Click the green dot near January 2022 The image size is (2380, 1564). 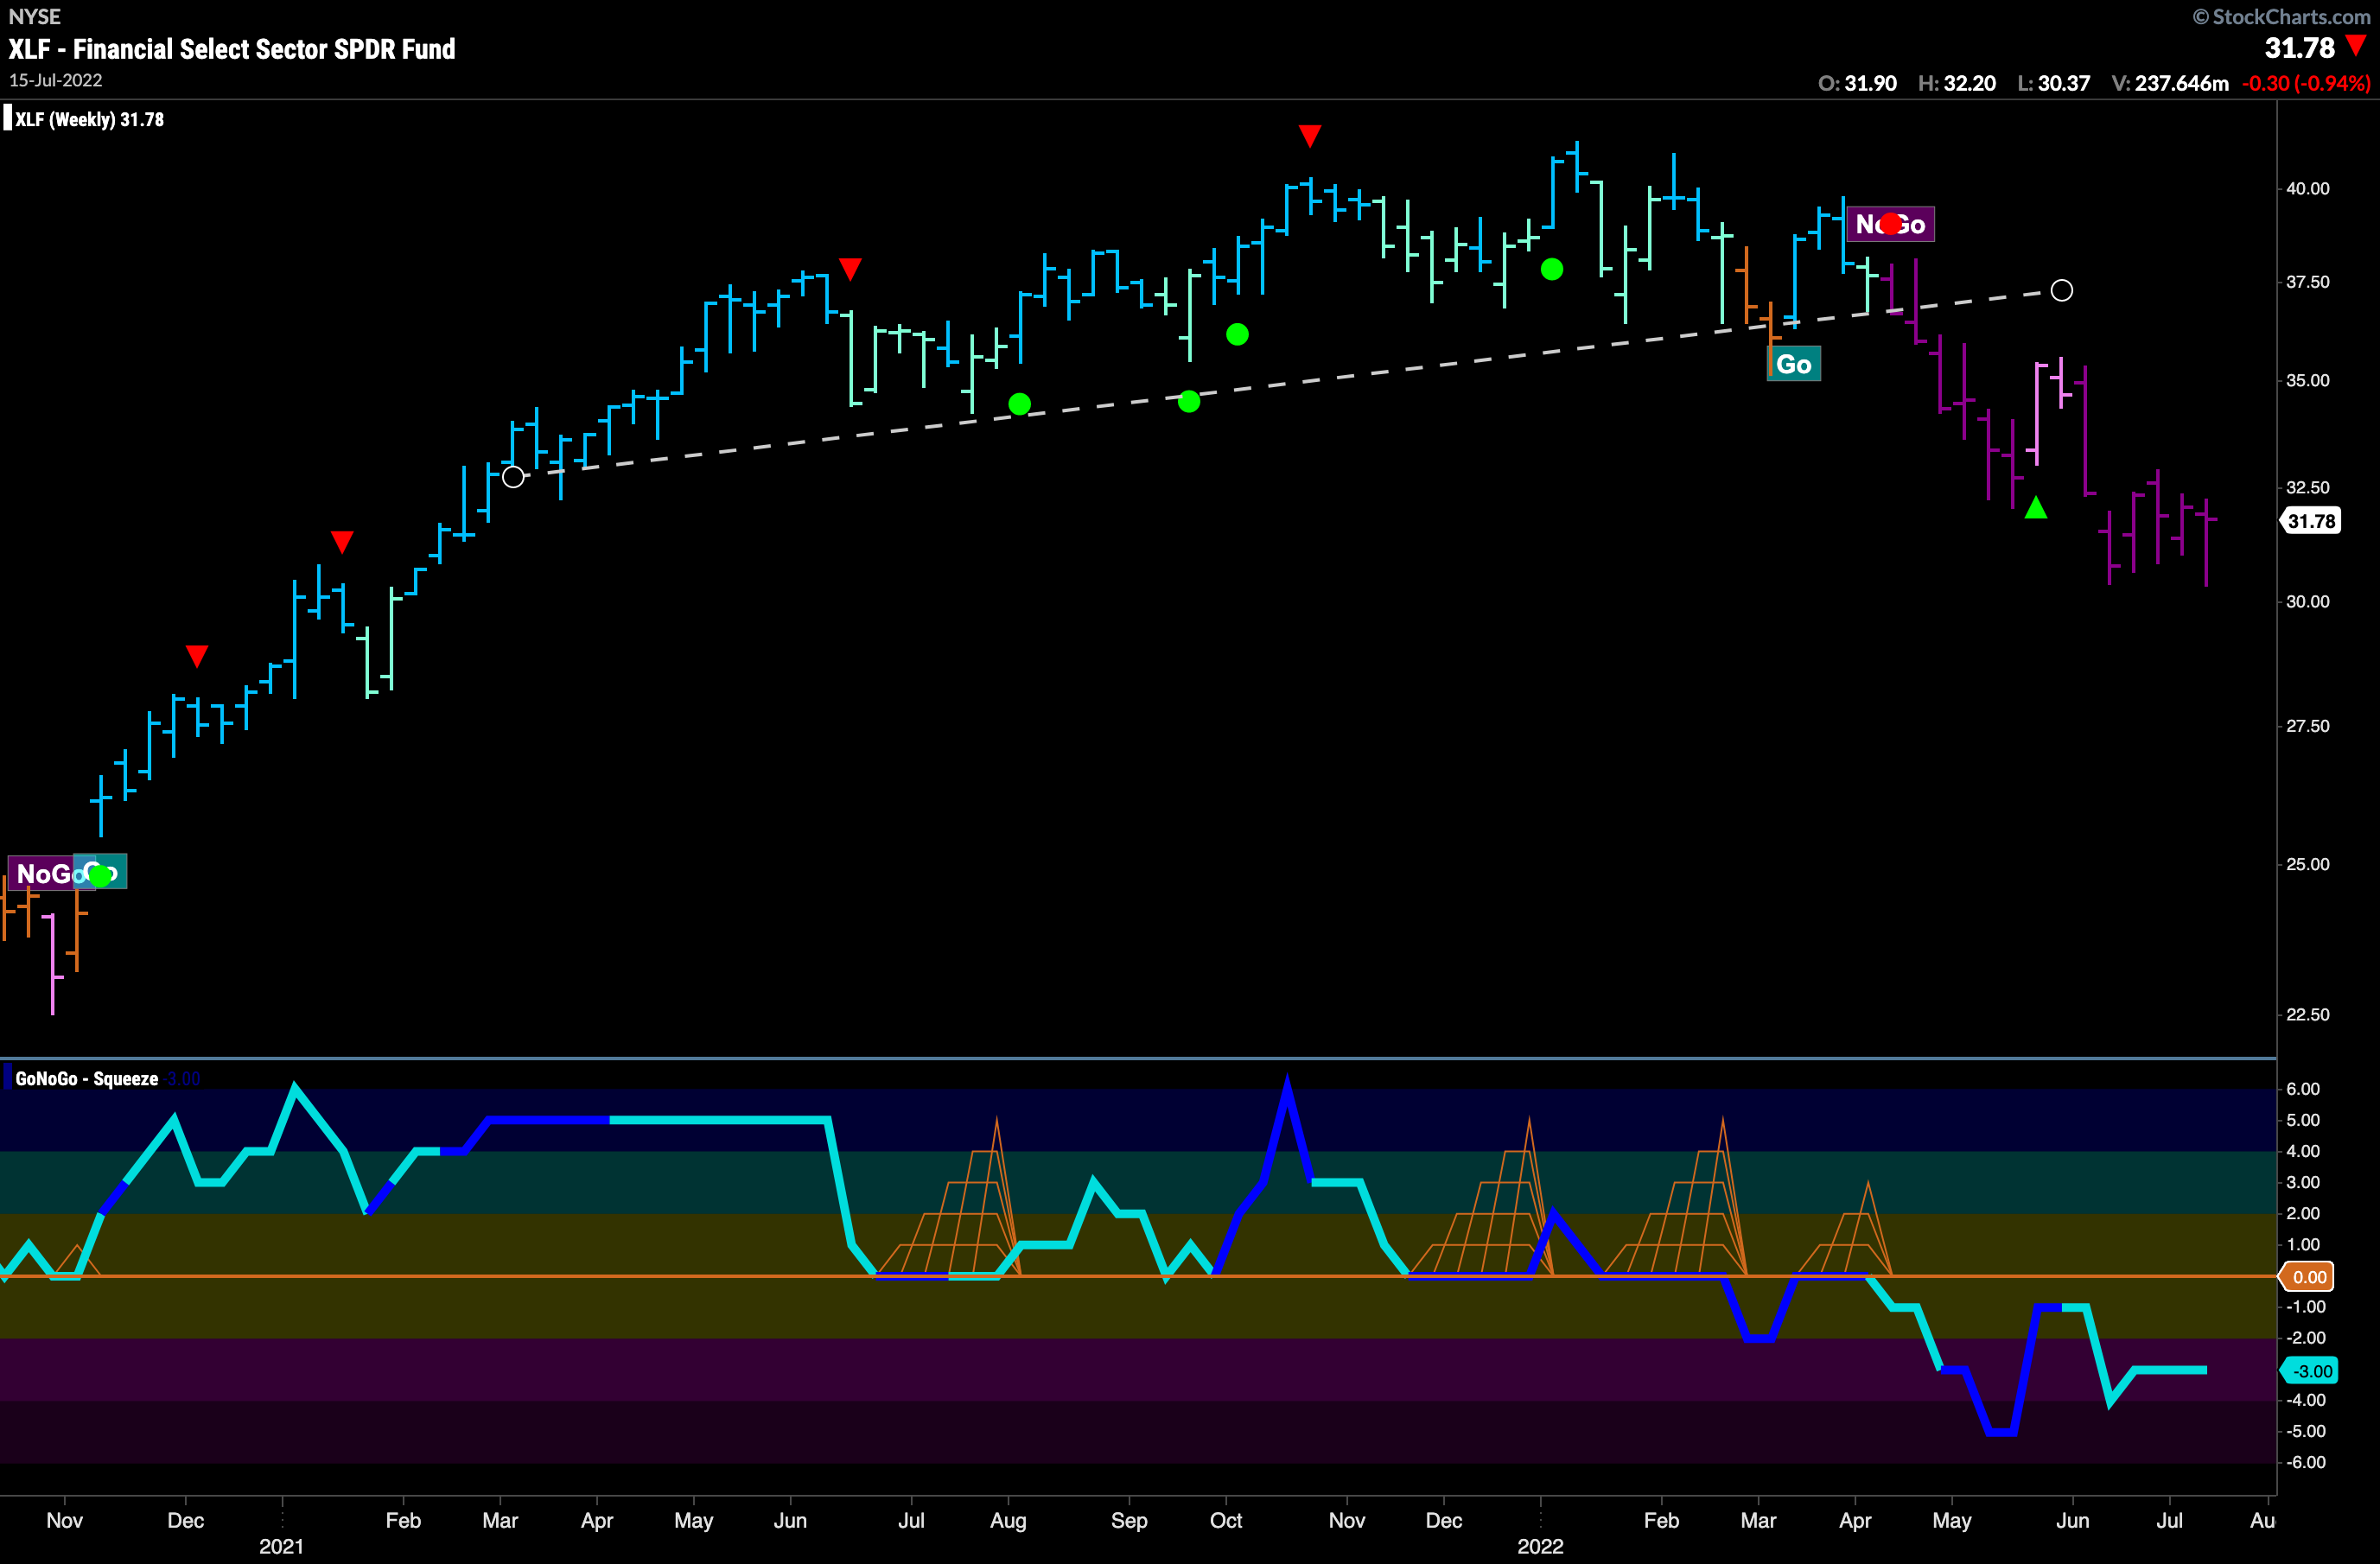tap(1552, 269)
